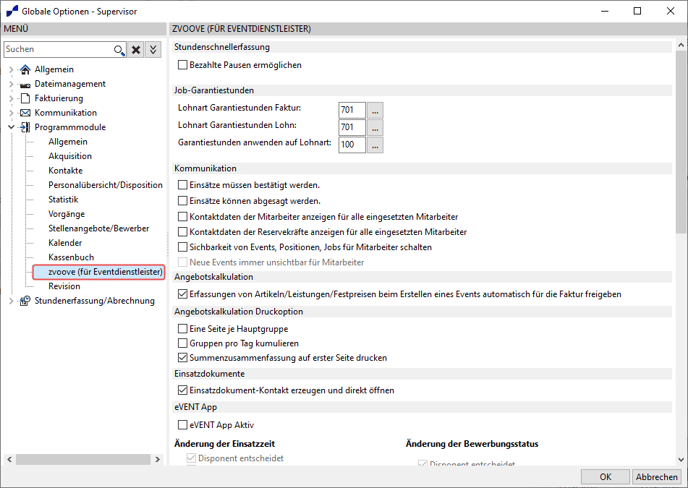Enable Bezahlte Pausen ermöglichen

pyautogui.click(x=183, y=65)
